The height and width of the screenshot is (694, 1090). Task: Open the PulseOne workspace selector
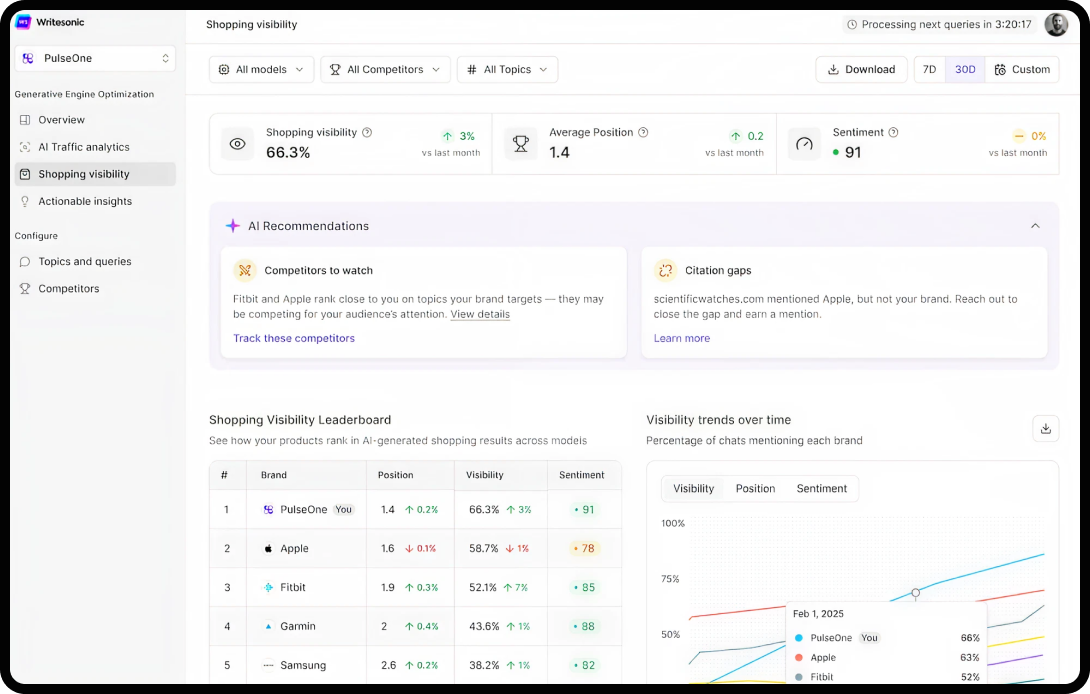coord(95,59)
